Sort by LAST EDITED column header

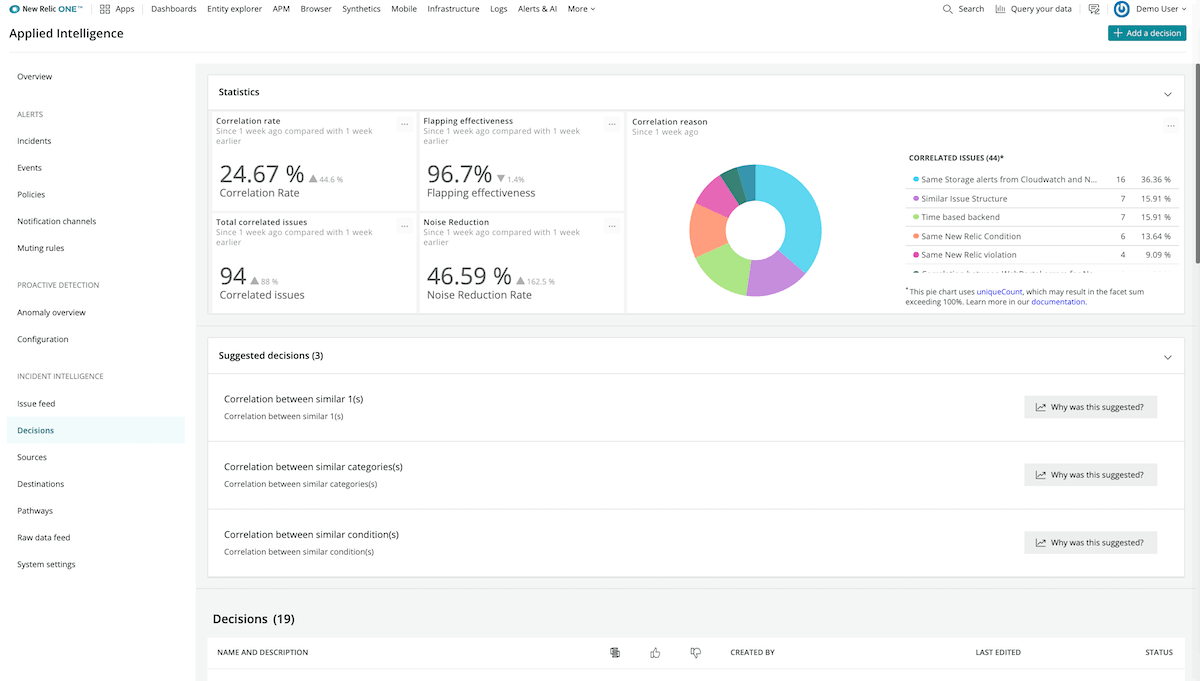998,653
